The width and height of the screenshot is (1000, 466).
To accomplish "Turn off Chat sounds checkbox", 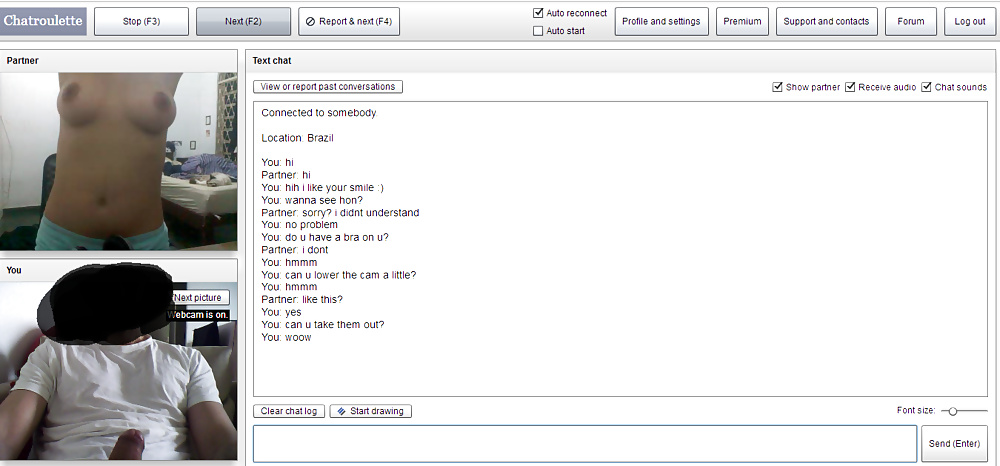I will pos(926,87).
